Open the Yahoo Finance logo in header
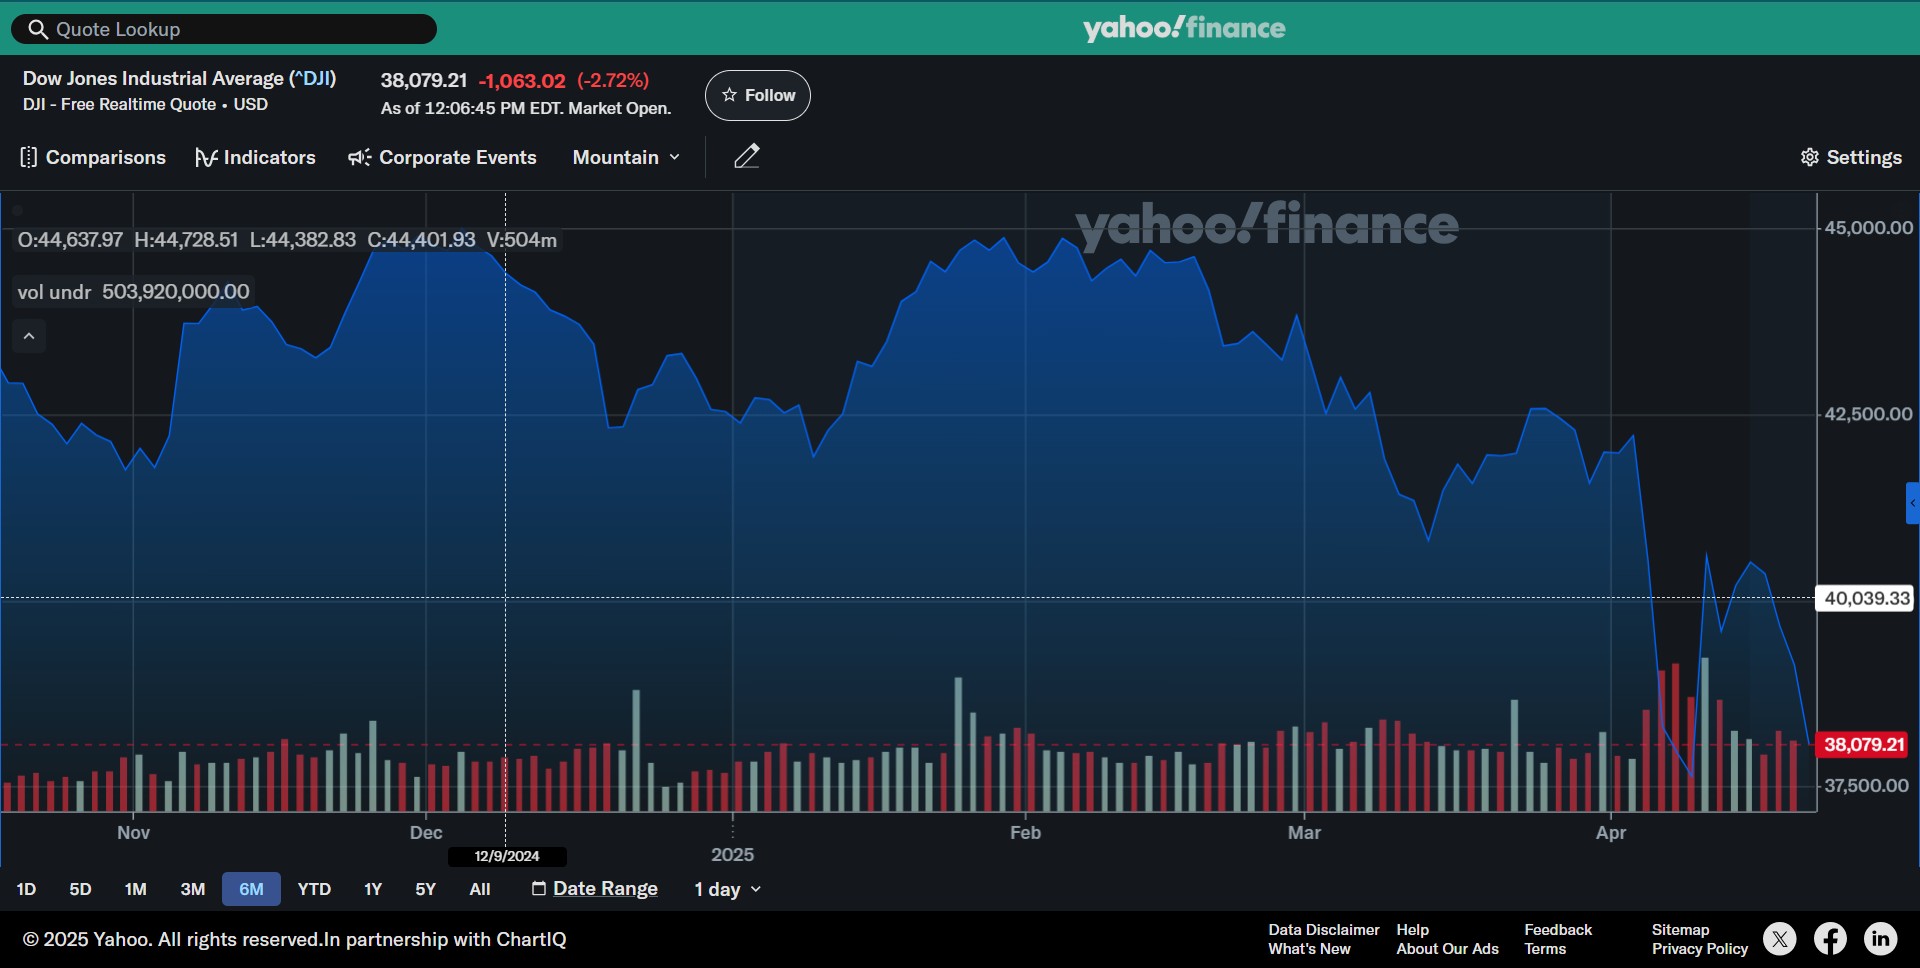The height and width of the screenshot is (968, 1920). coord(1184,28)
